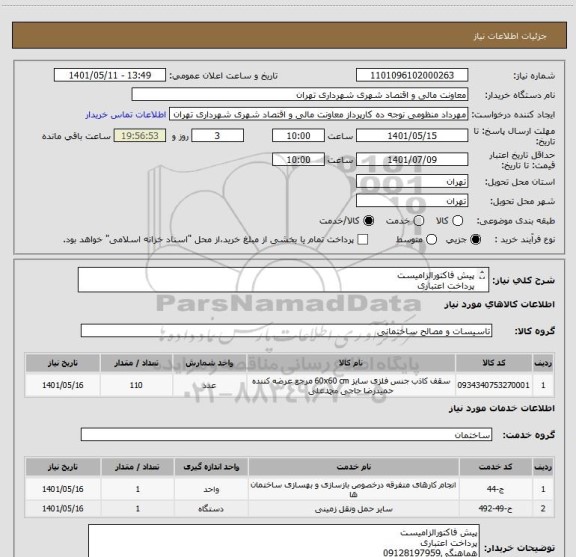Image resolution: width=576 pixels, height=557 pixels.
Task: Click the false ceiling goods name cell
Action: tap(351, 385)
